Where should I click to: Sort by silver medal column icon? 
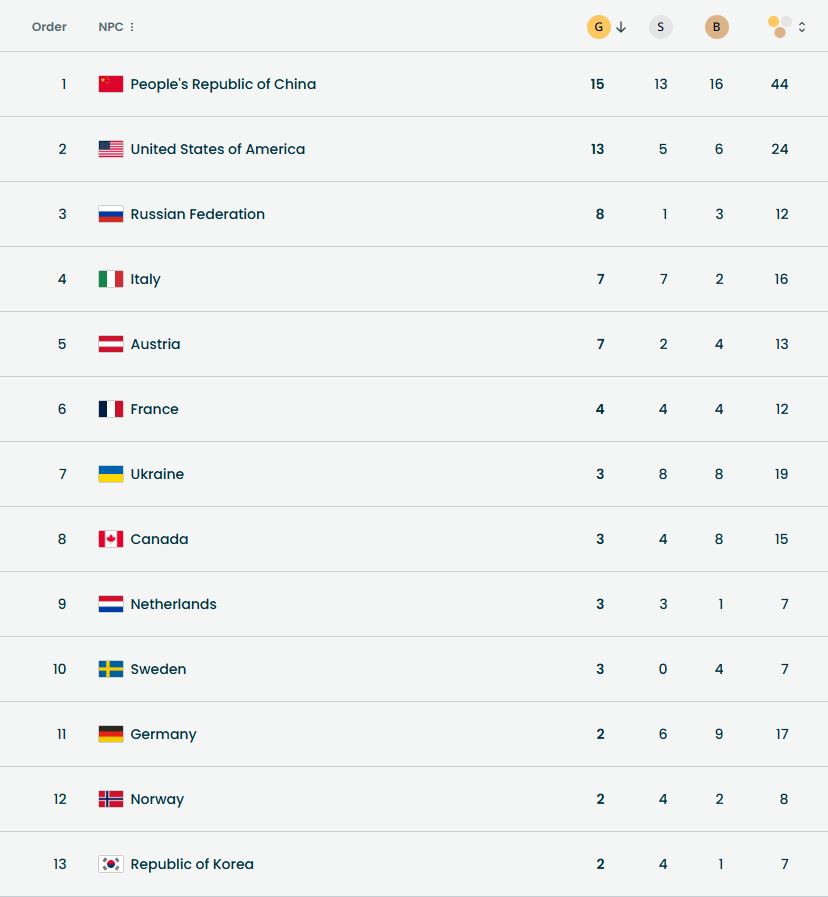coord(660,27)
